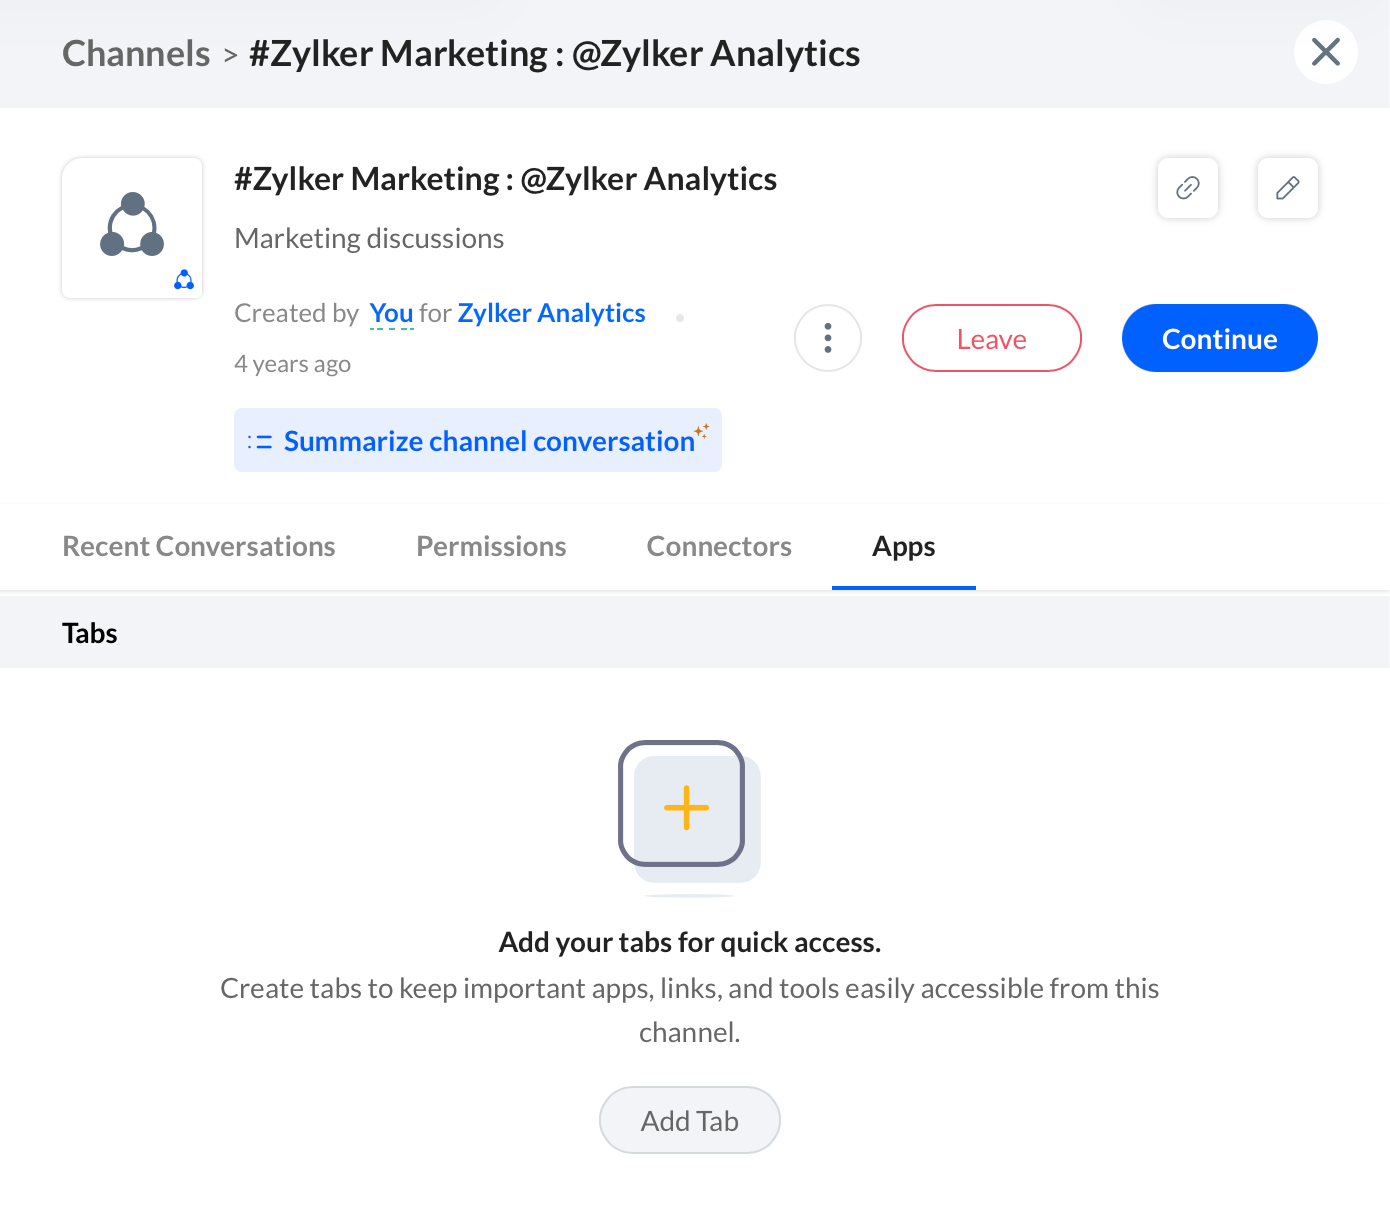Image resolution: width=1390 pixels, height=1214 pixels.
Task: Click the channel avatar image
Action: click(x=132, y=228)
